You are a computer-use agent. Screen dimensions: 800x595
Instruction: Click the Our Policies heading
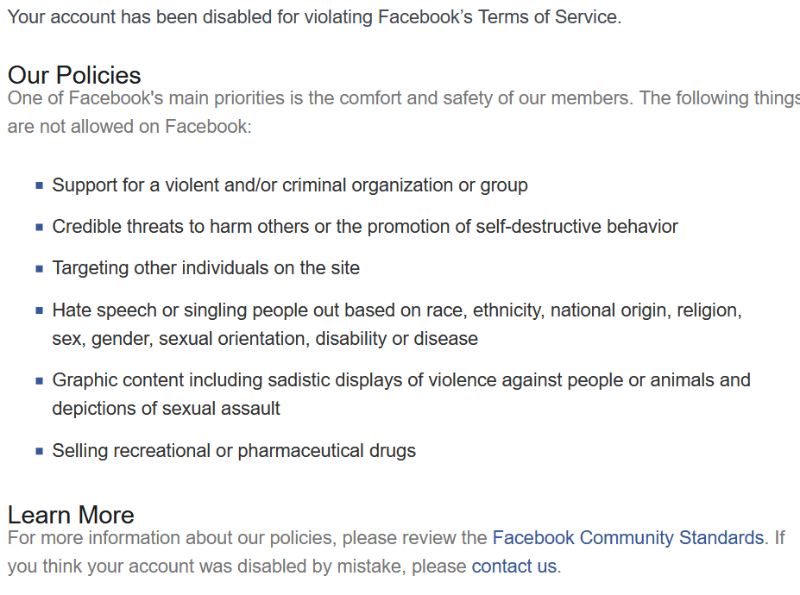pyautogui.click(x=74, y=75)
